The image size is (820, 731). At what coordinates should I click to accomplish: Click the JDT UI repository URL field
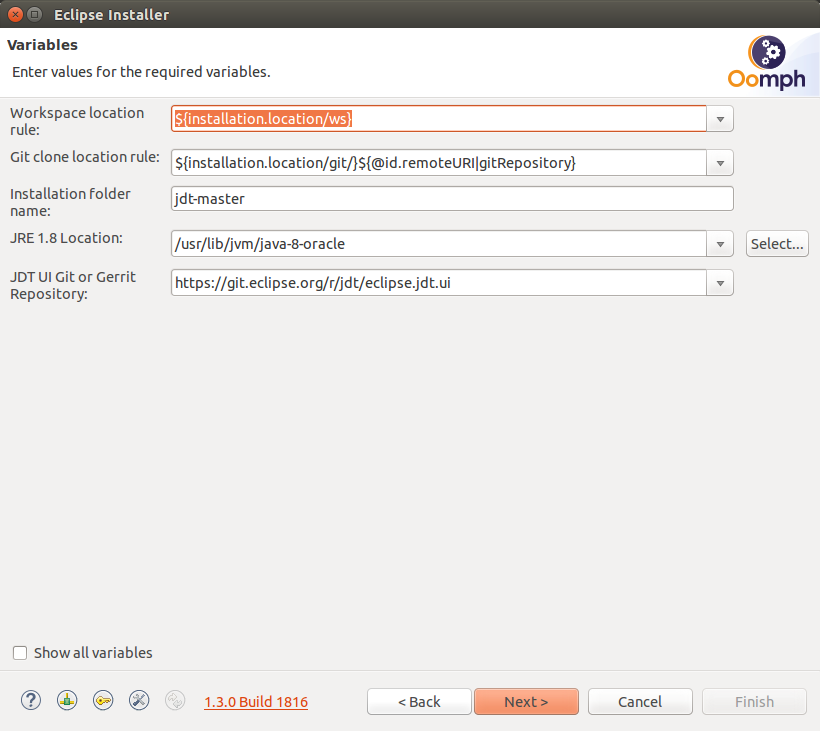(439, 282)
